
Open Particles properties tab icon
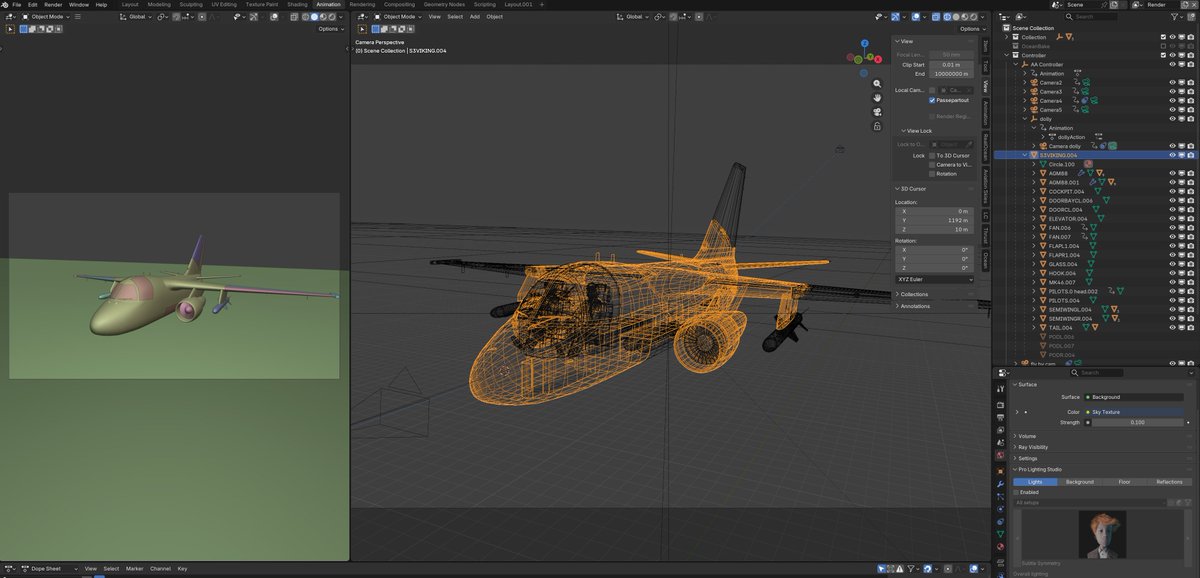pos(1000,497)
